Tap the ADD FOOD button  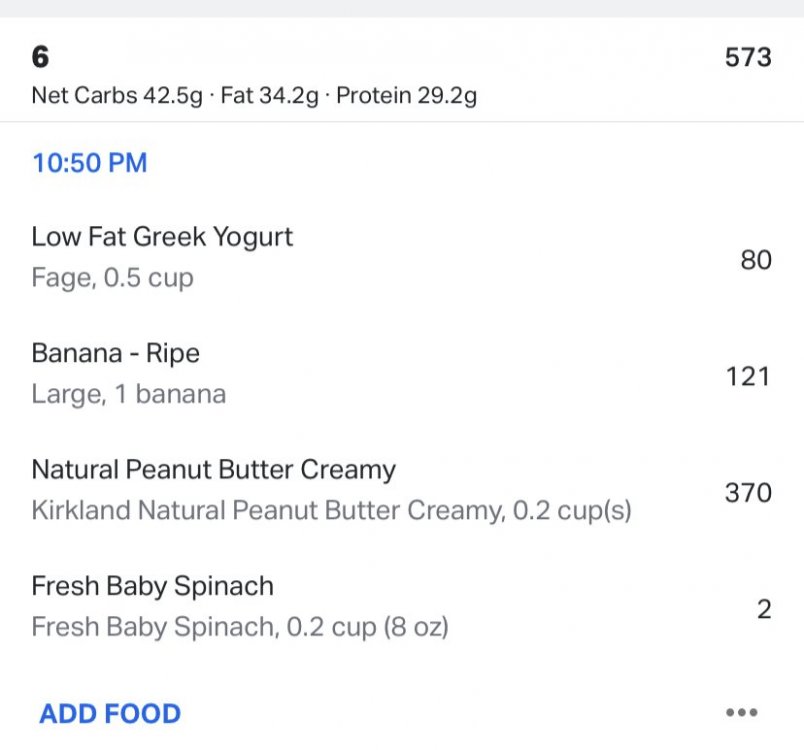110,714
